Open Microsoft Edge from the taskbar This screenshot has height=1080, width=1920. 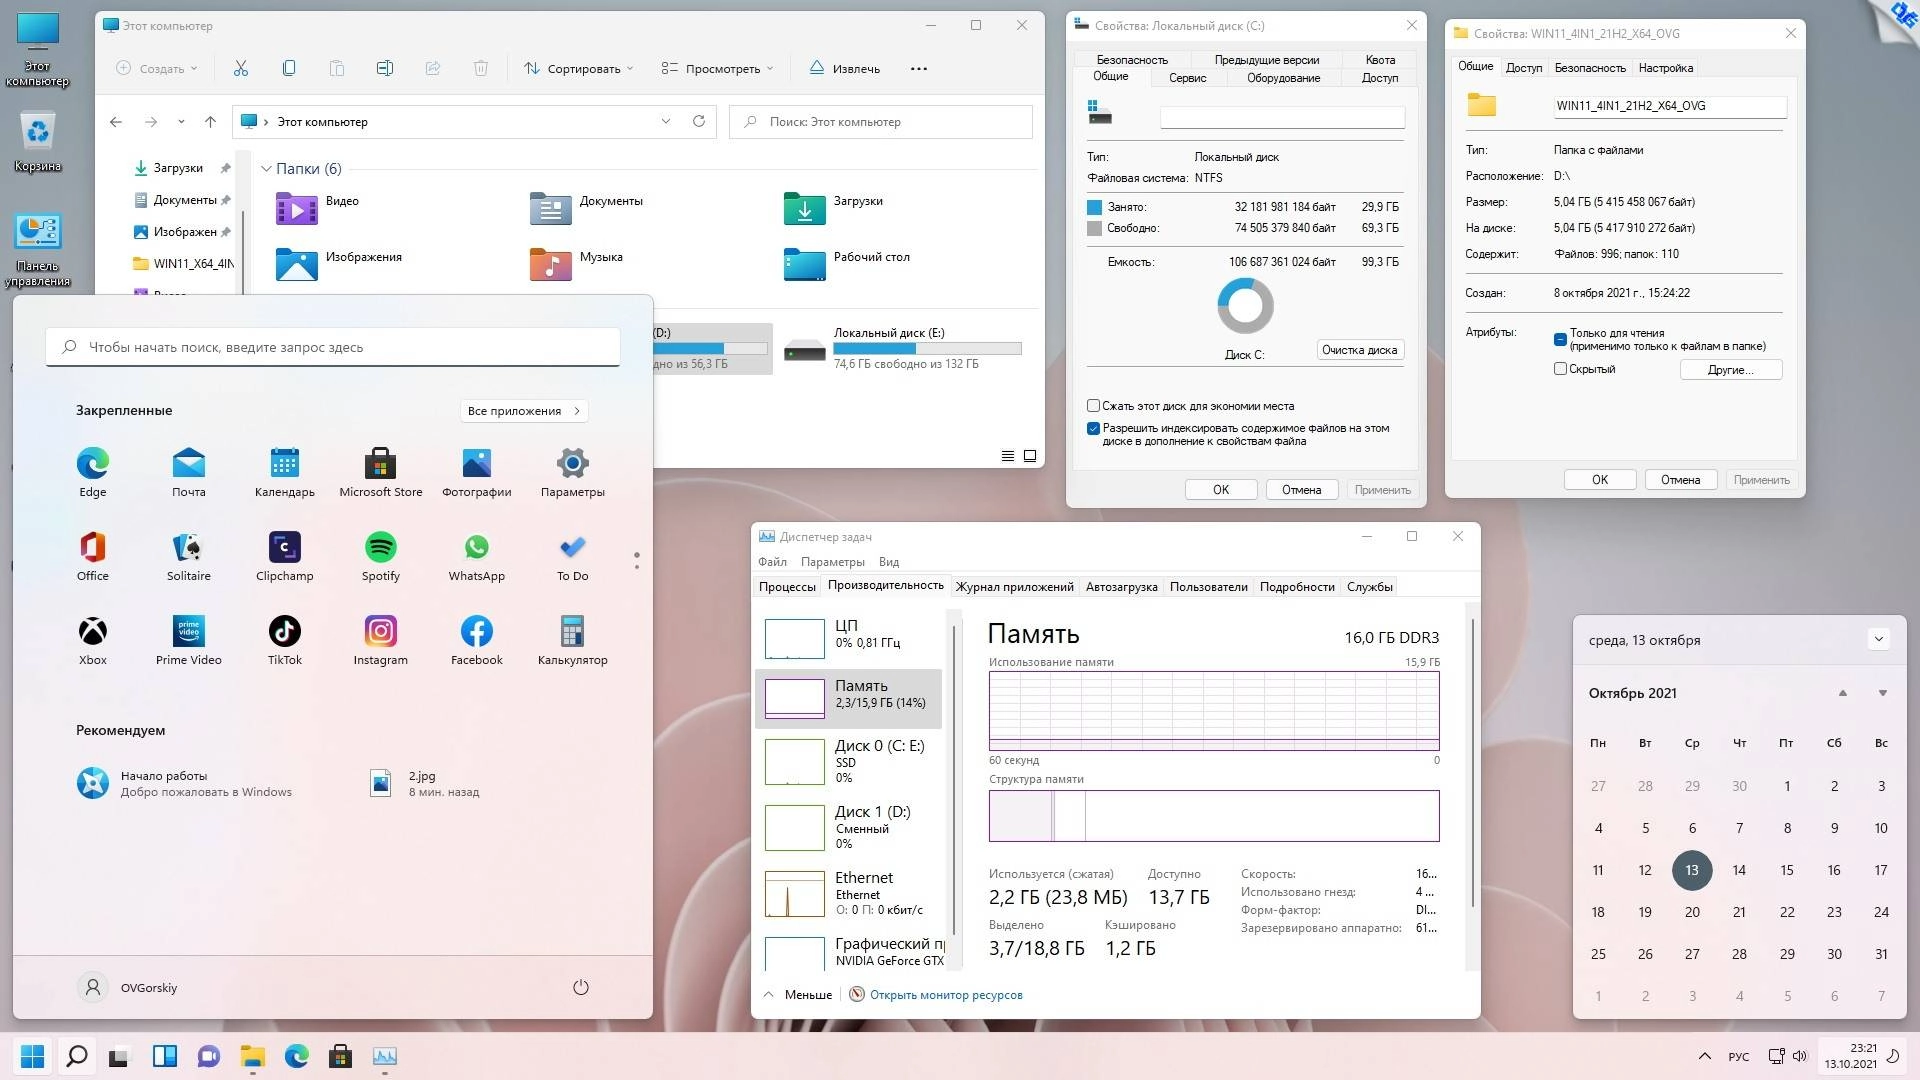(296, 1056)
